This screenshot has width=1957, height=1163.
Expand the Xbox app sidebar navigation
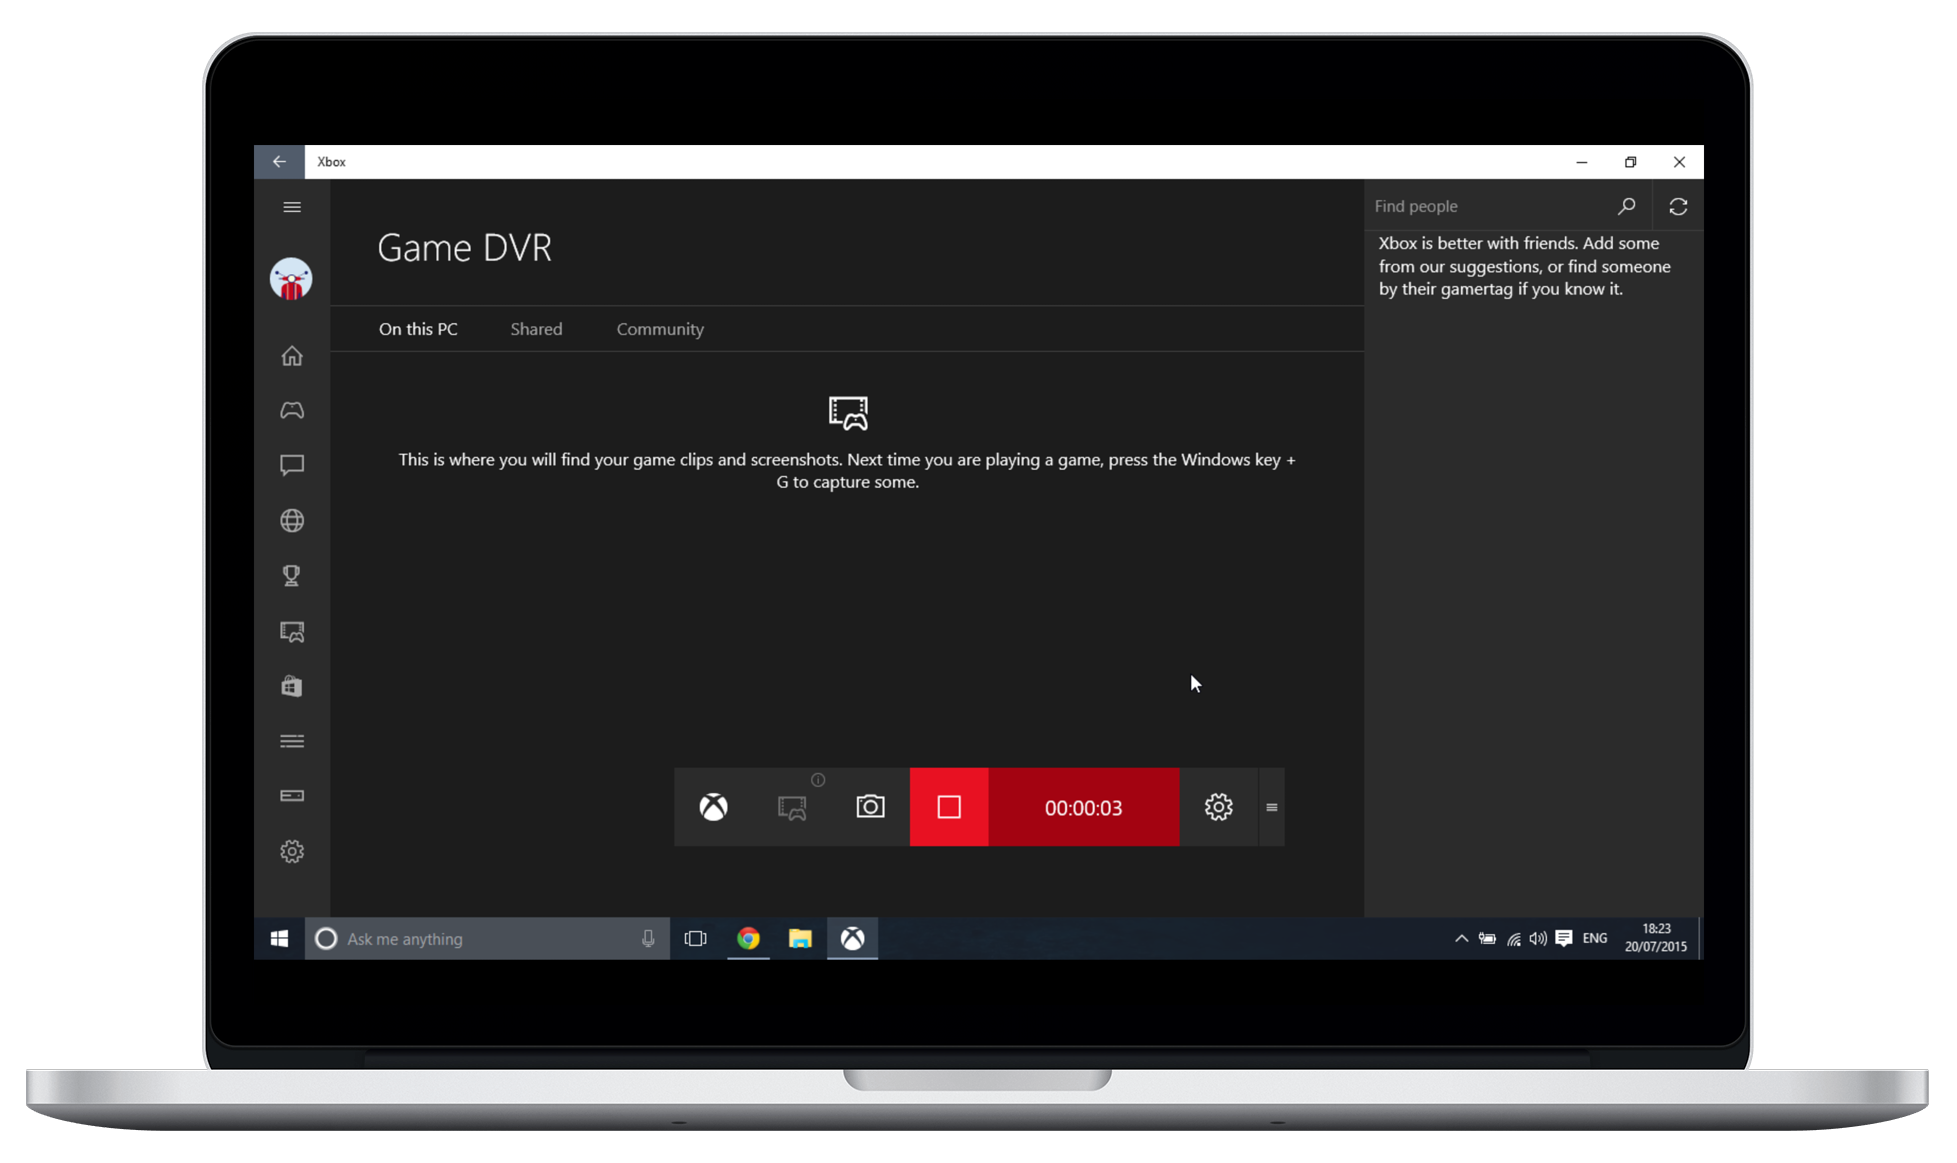coord(292,206)
